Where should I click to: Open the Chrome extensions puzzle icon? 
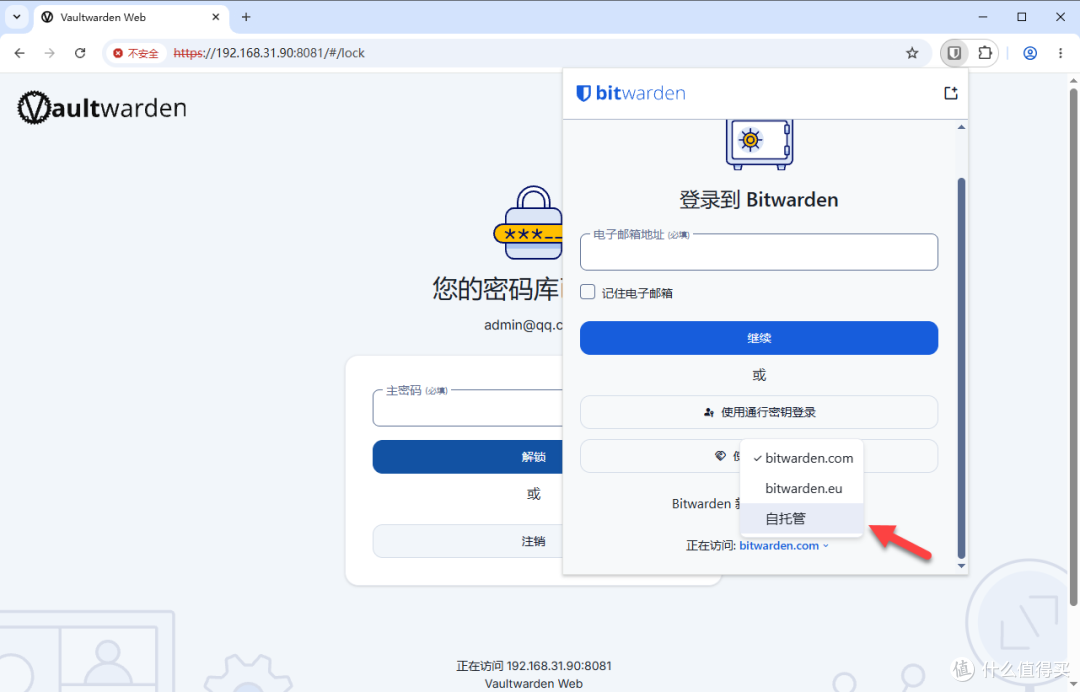pyautogui.click(x=985, y=53)
